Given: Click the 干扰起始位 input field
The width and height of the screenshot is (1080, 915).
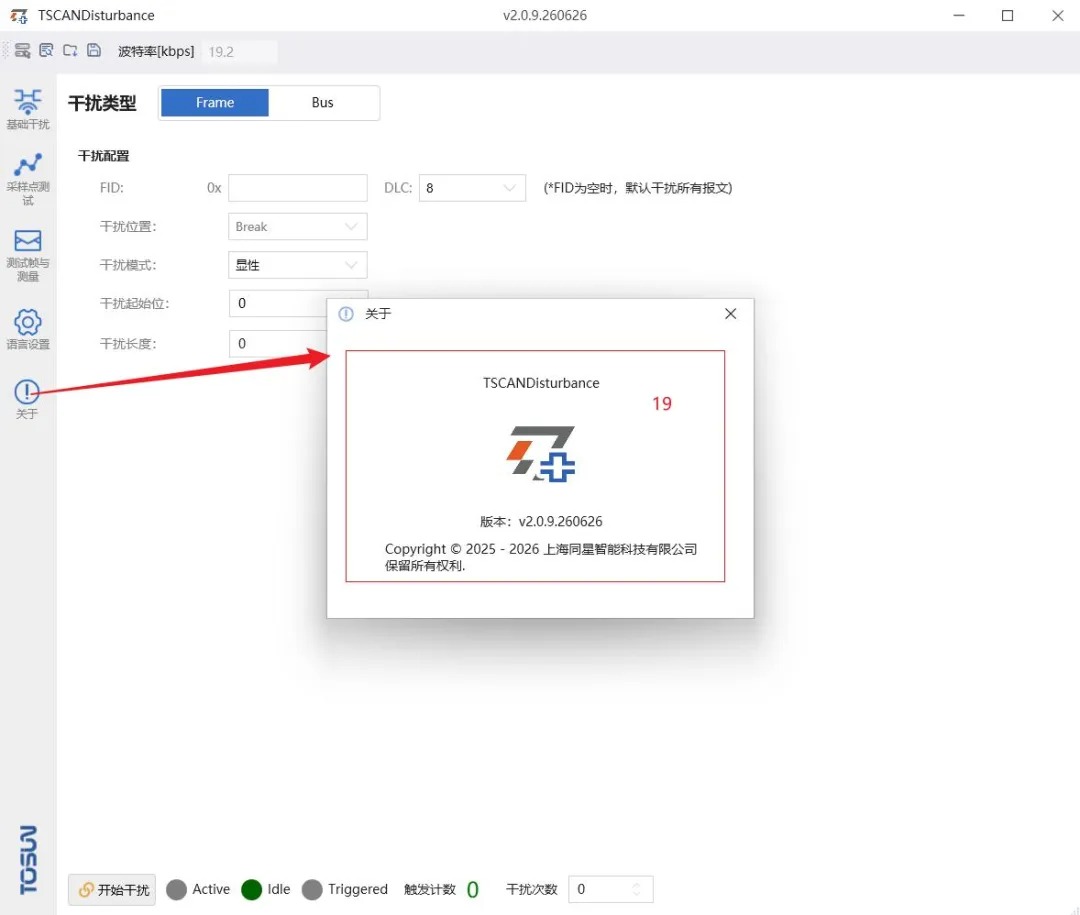Looking at the screenshot, I should click(x=278, y=303).
